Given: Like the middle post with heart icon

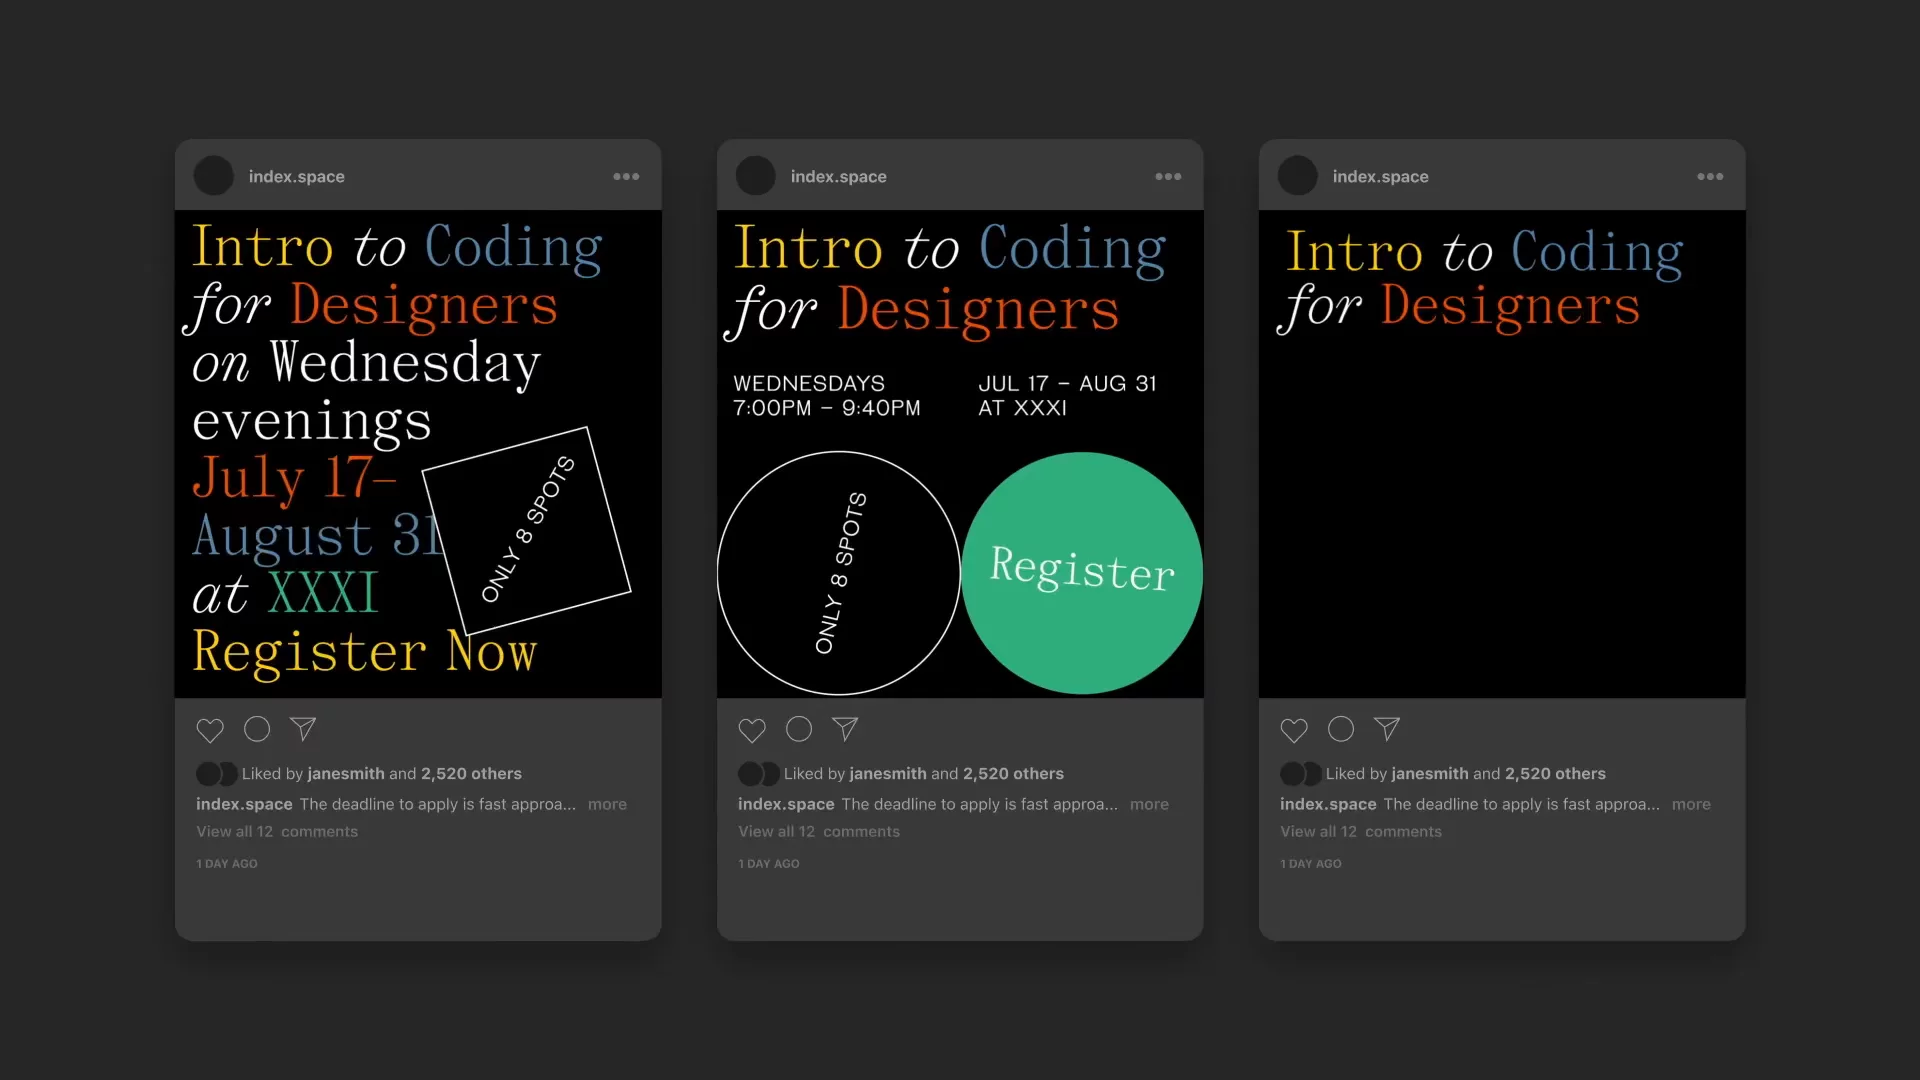Looking at the screenshot, I should [x=752, y=730].
